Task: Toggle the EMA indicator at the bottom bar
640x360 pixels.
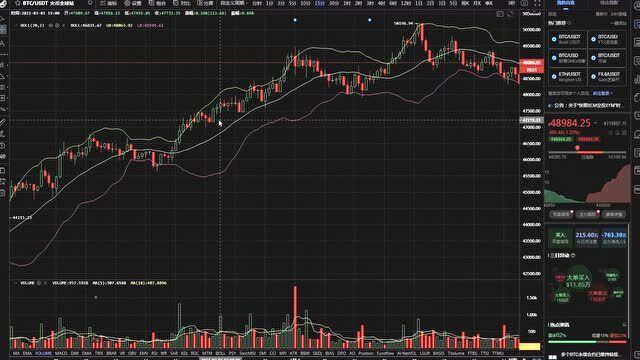Action: pyautogui.click(x=27, y=353)
